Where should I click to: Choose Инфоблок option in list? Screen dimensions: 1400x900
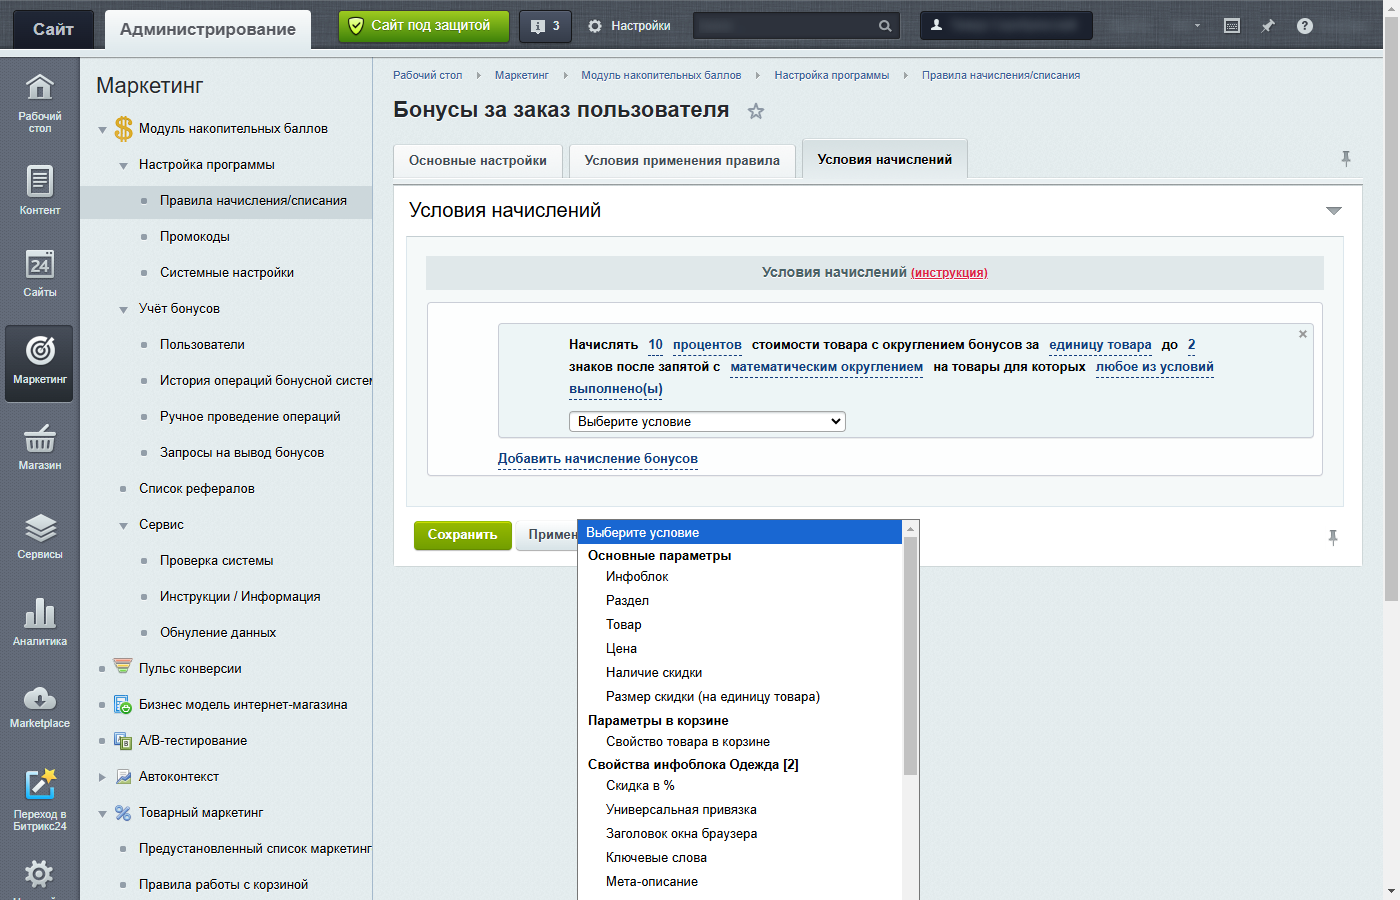point(637,577)
